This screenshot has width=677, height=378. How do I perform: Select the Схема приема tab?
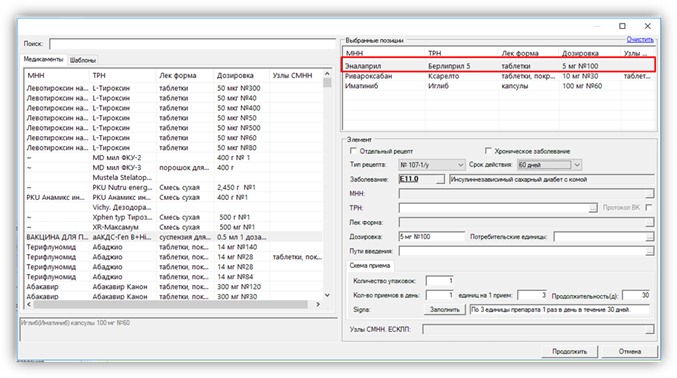pos(370,266)
